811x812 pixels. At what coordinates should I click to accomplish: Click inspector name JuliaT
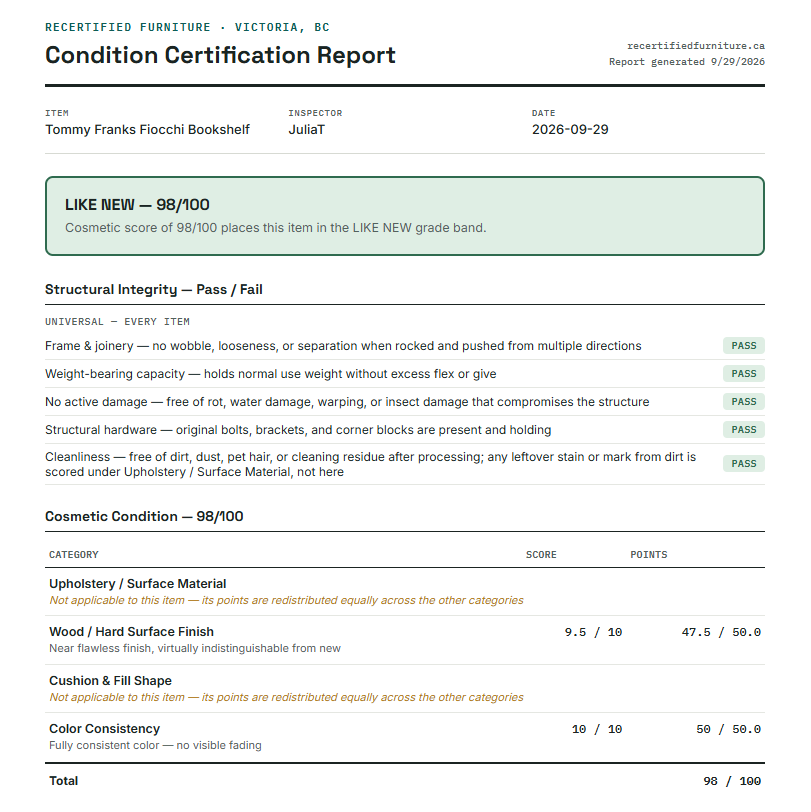307,129
